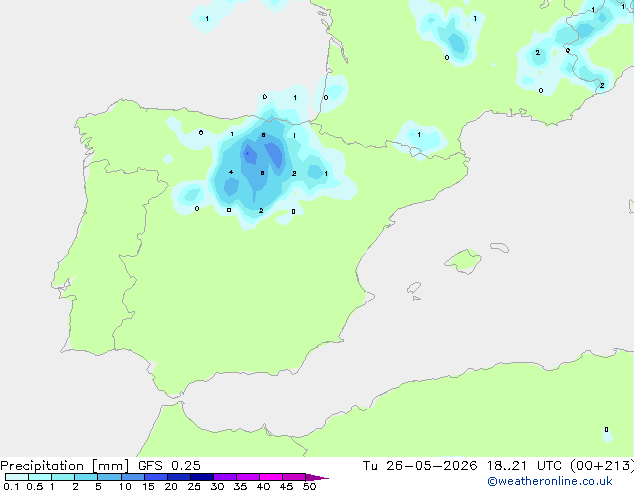Click Mallorca island on the map
This screenshot has height=490, width=634.
tap(464, 261)
